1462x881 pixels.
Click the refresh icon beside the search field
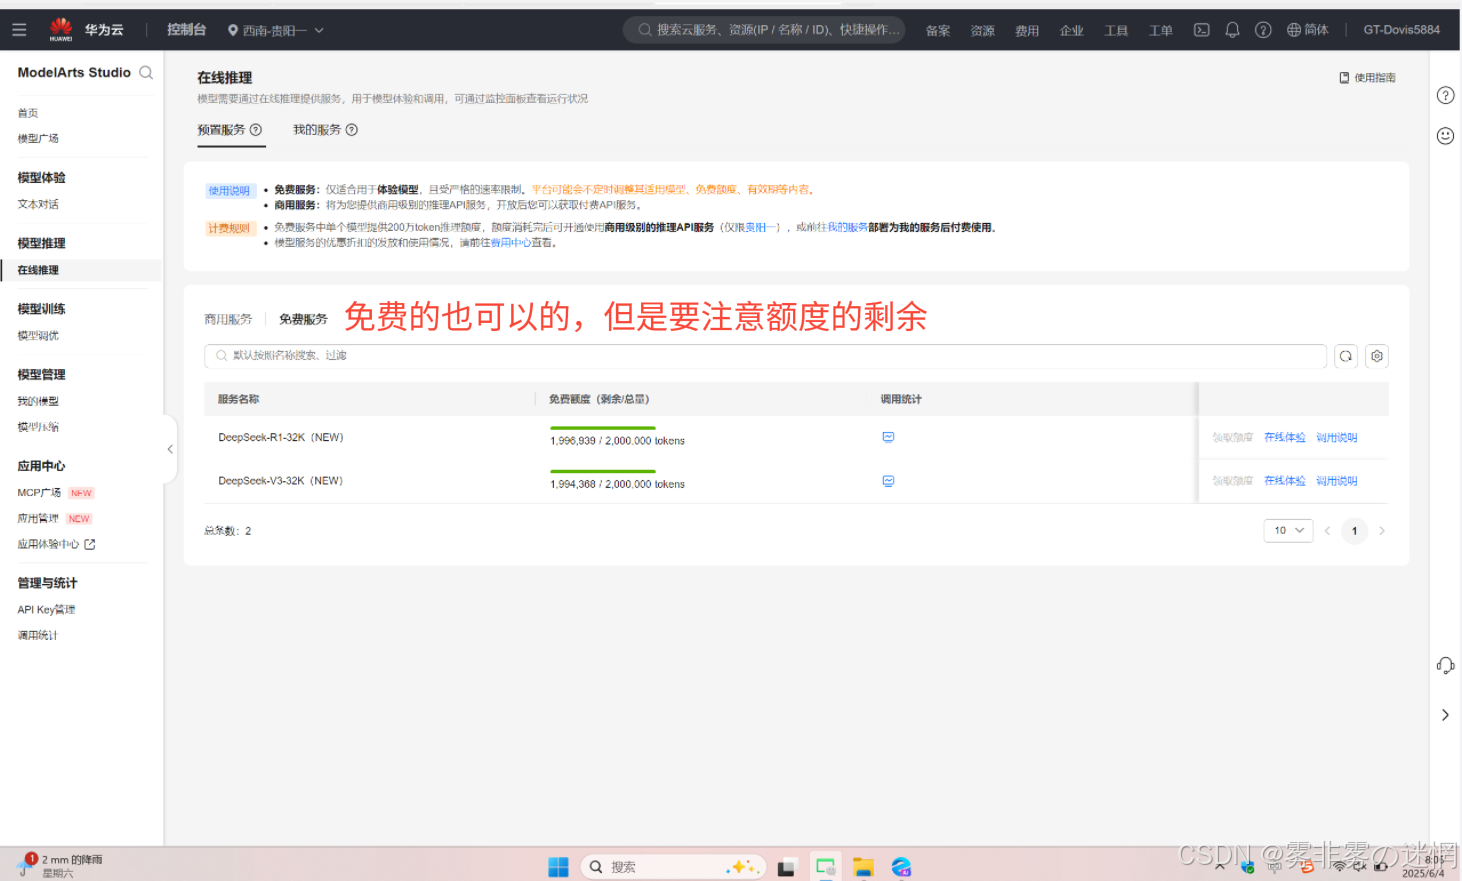pyautogui.click(x=1346, y=356)
